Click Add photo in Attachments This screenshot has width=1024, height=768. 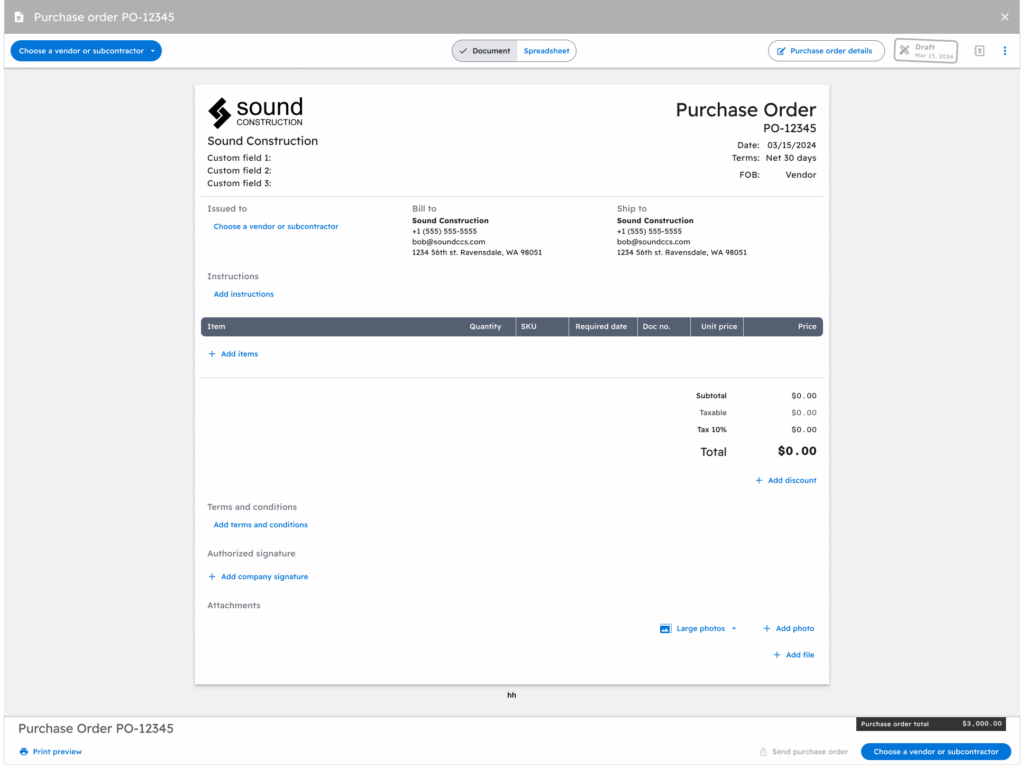(795, 629)
